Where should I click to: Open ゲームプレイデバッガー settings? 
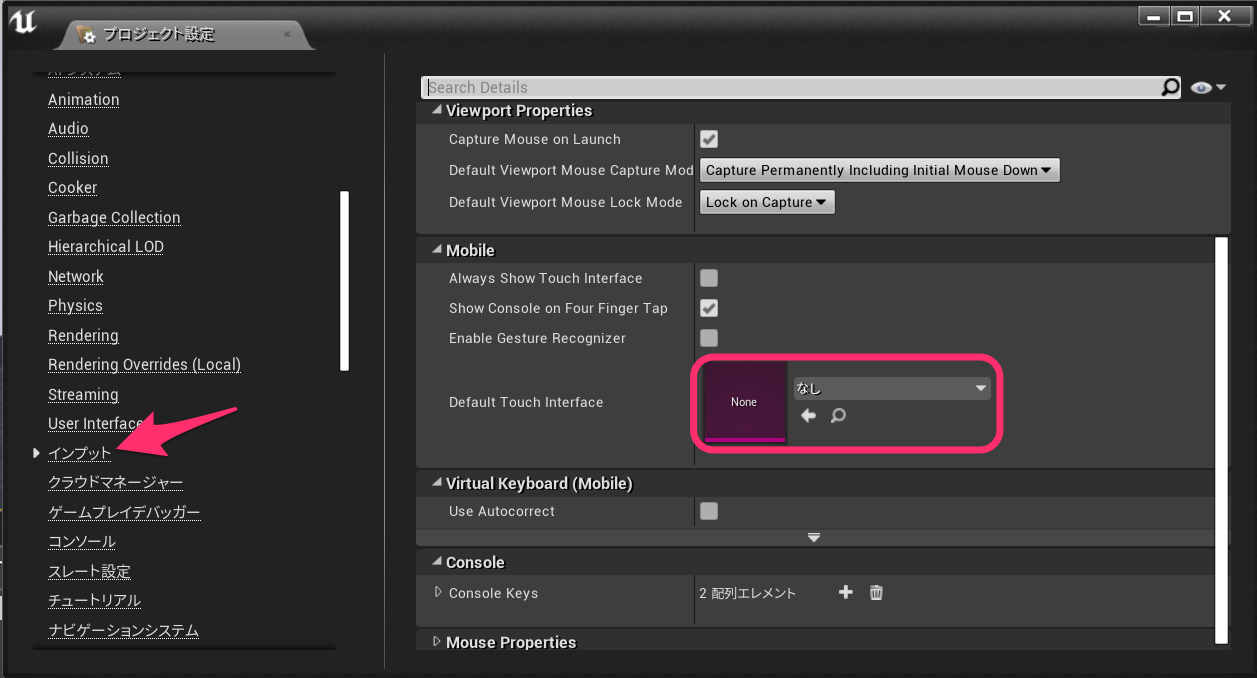tap(124, 512)
